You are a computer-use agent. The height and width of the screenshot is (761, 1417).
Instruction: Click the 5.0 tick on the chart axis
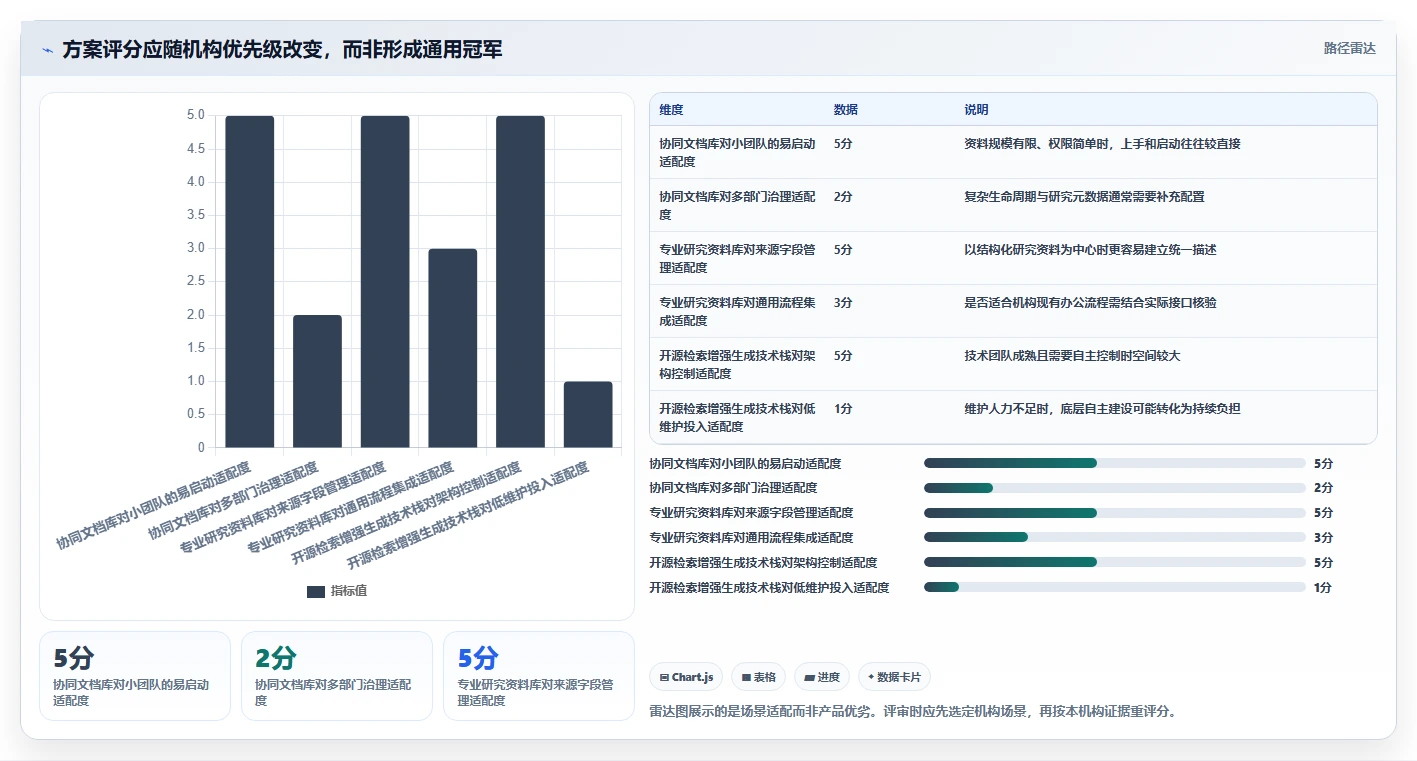tap(195, 115)
